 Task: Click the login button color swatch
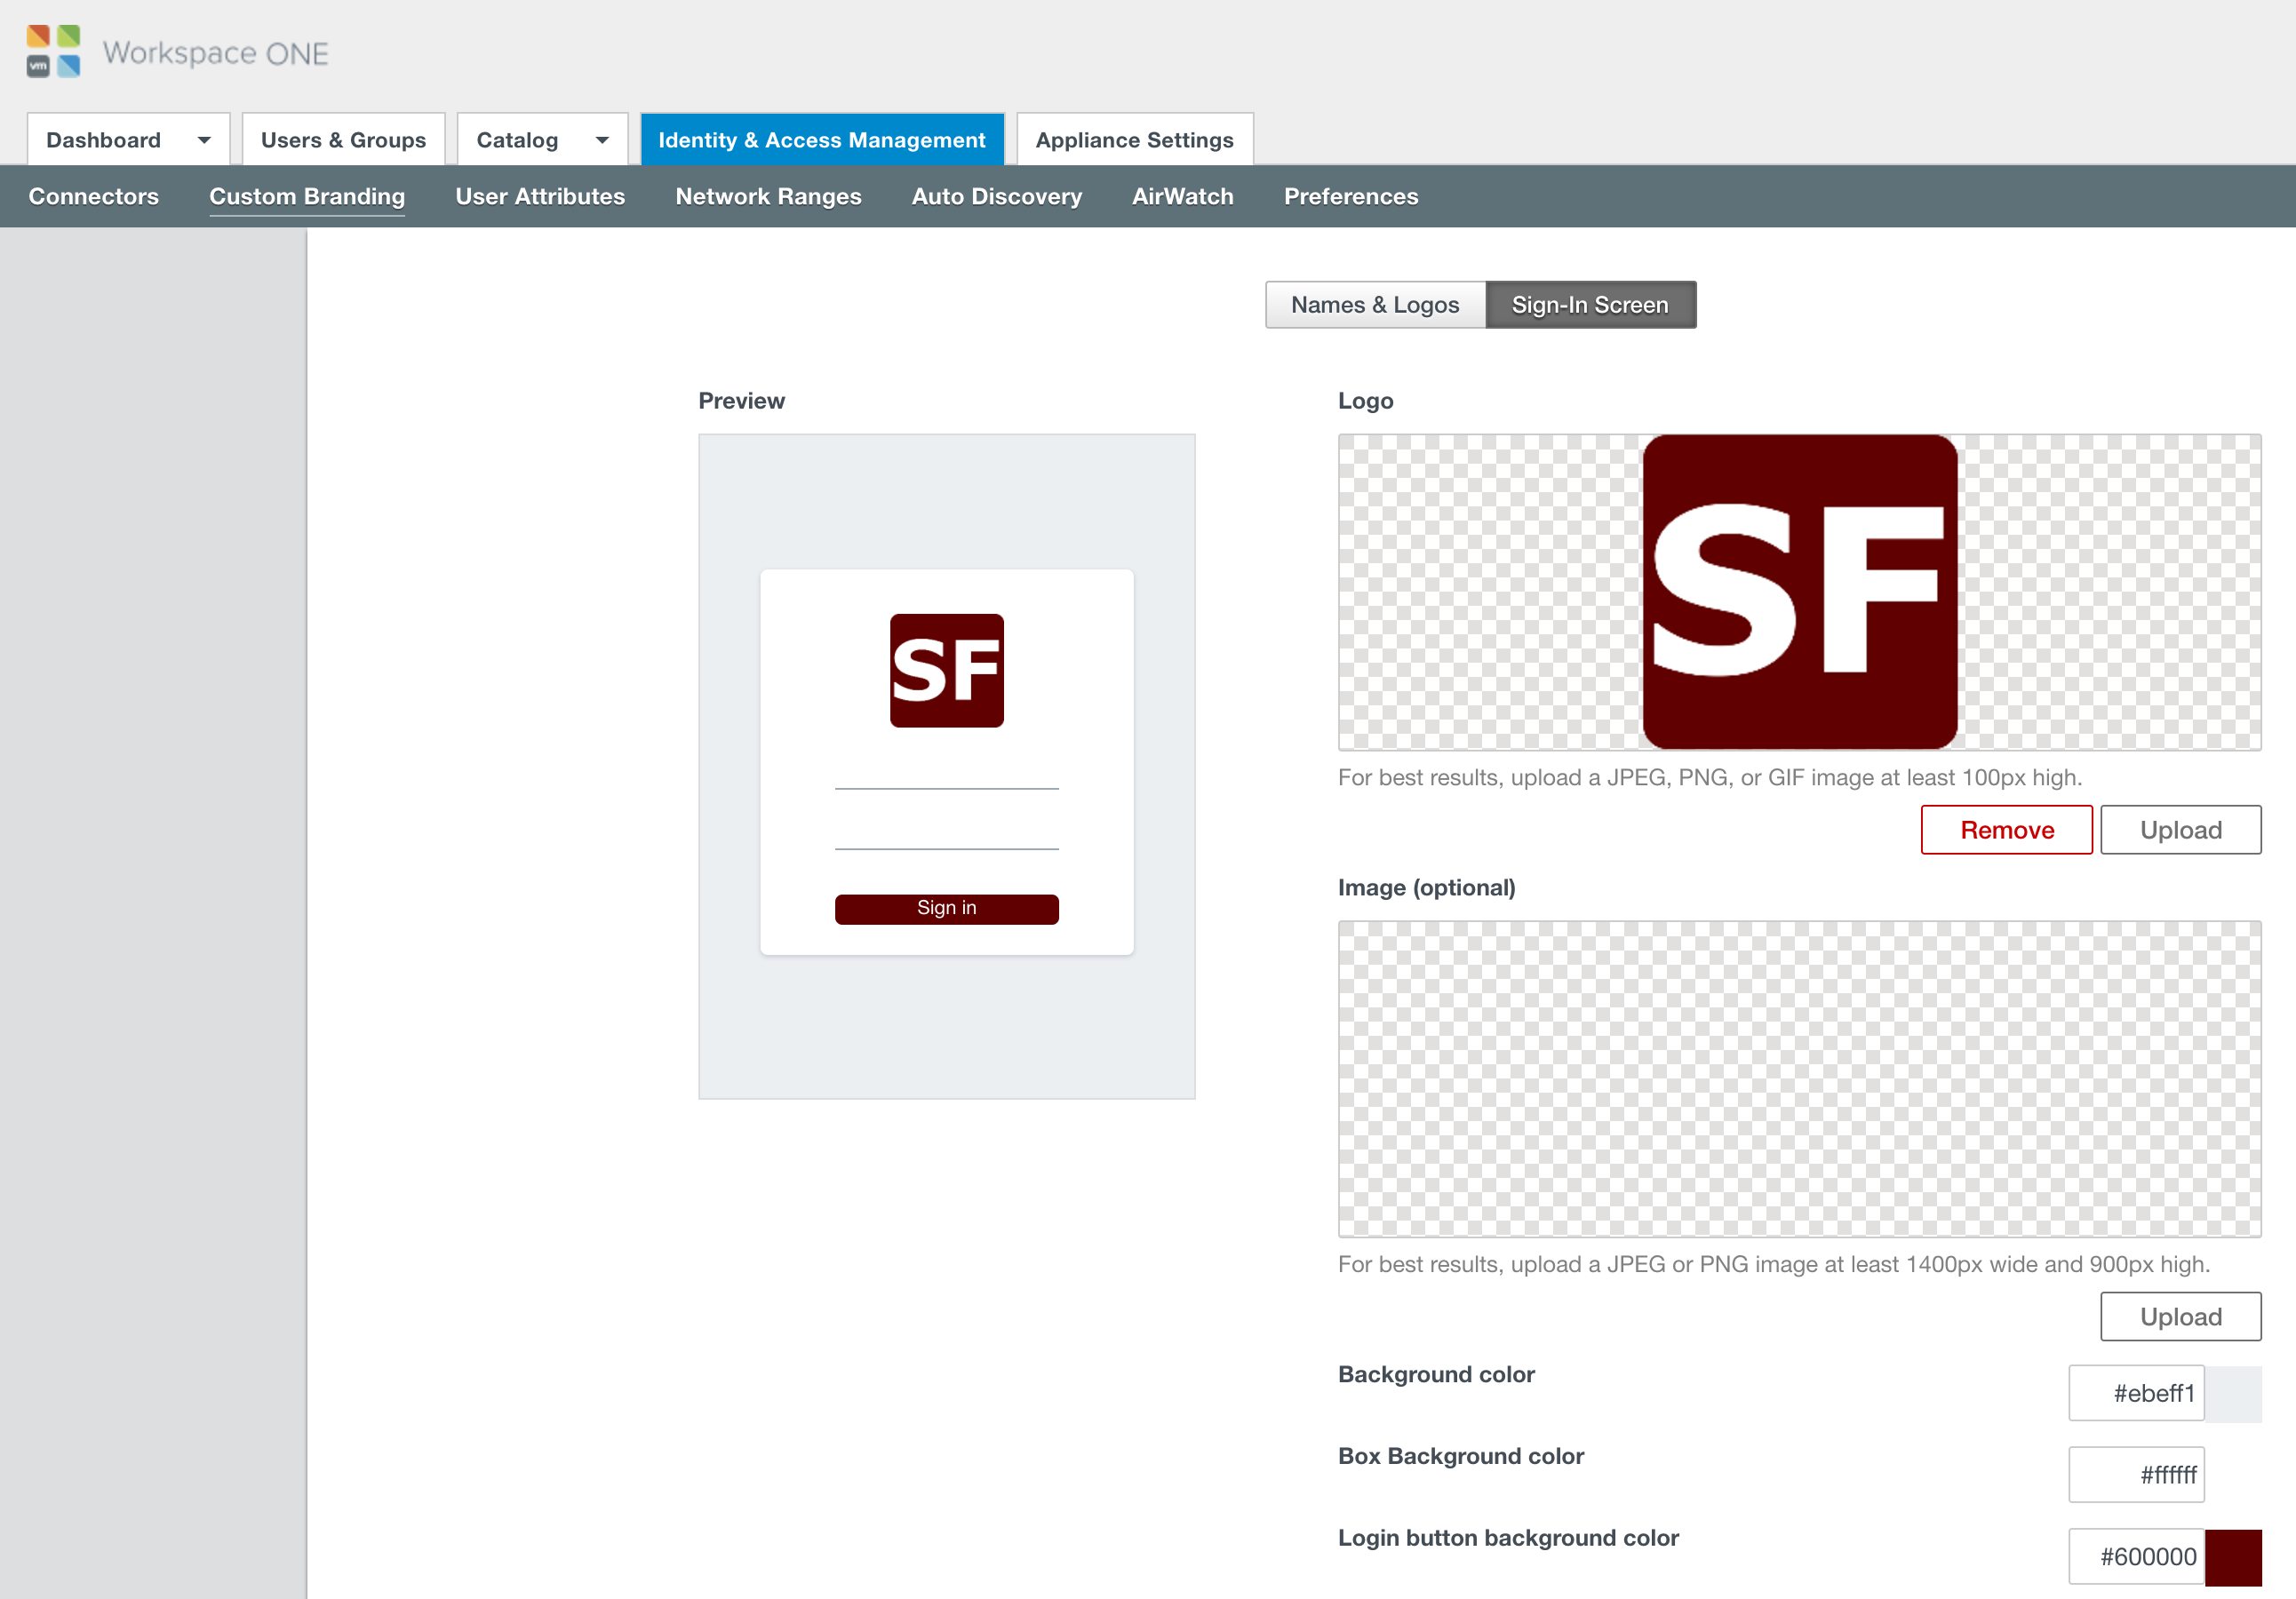click(x=2233, y=1557)
